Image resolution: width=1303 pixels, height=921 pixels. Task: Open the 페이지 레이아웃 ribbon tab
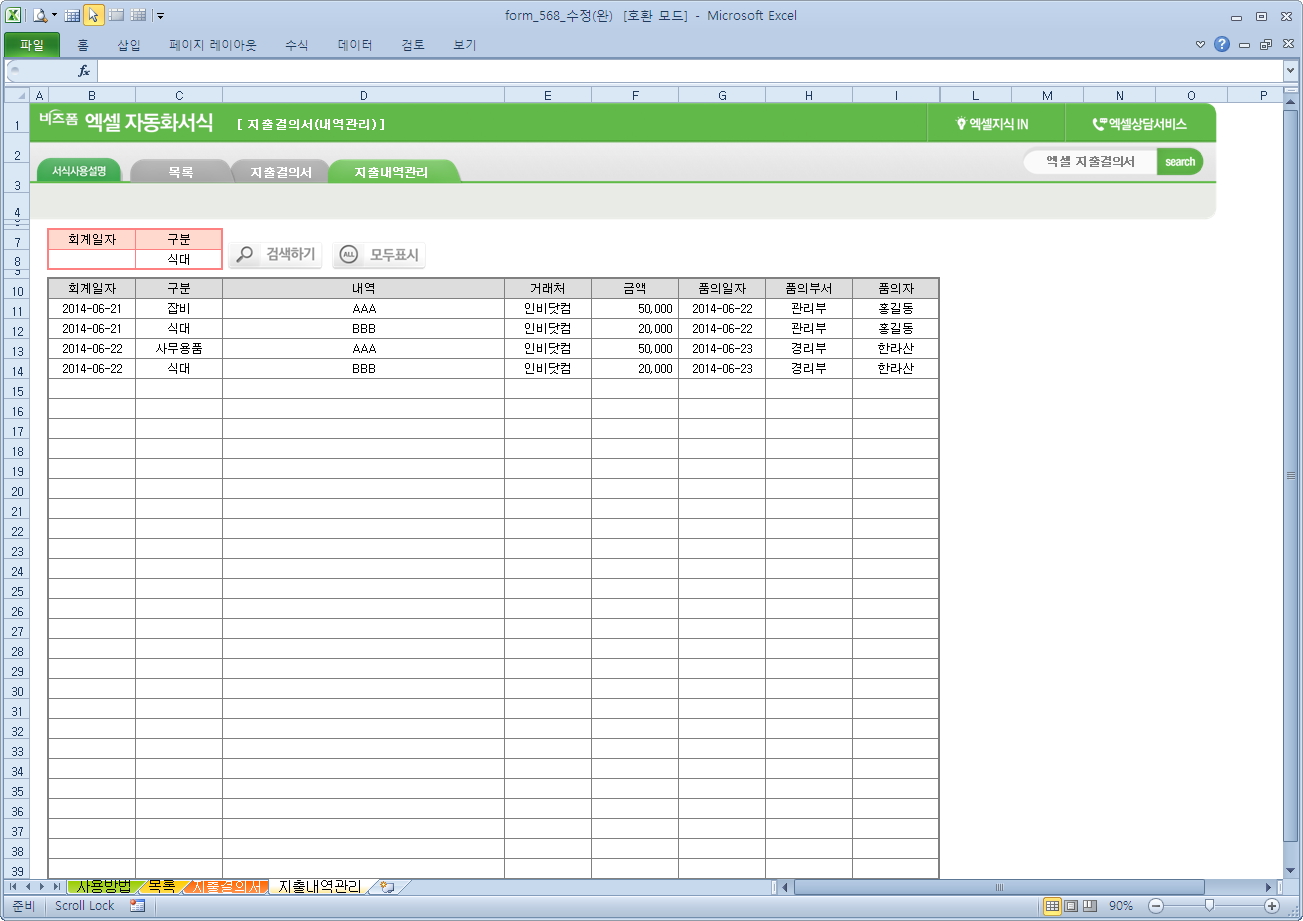[x=213, y=45]
